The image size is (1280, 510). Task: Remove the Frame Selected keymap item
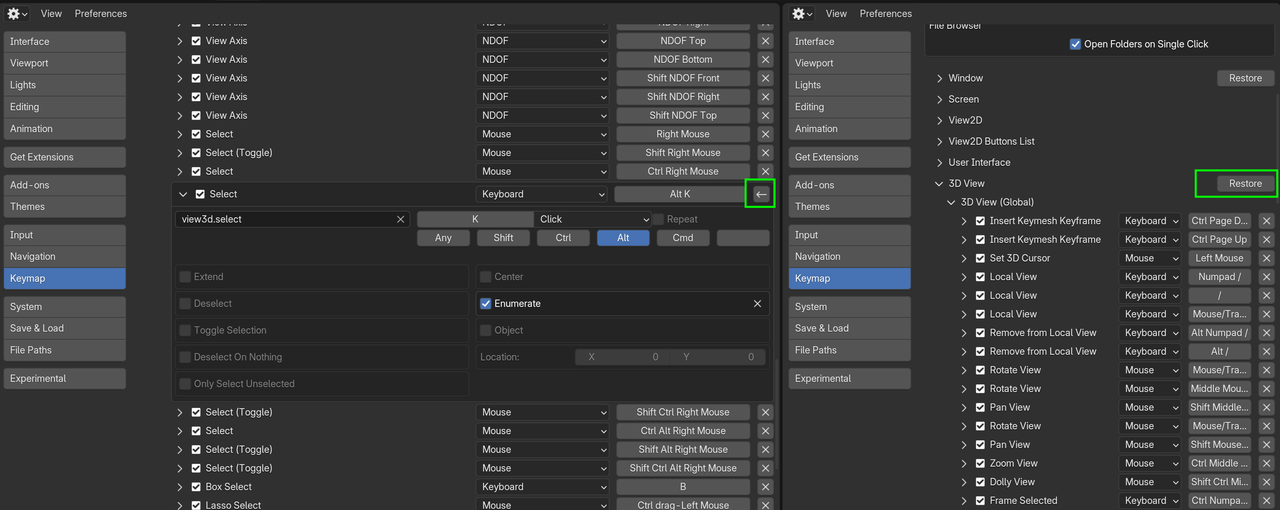1266,500
